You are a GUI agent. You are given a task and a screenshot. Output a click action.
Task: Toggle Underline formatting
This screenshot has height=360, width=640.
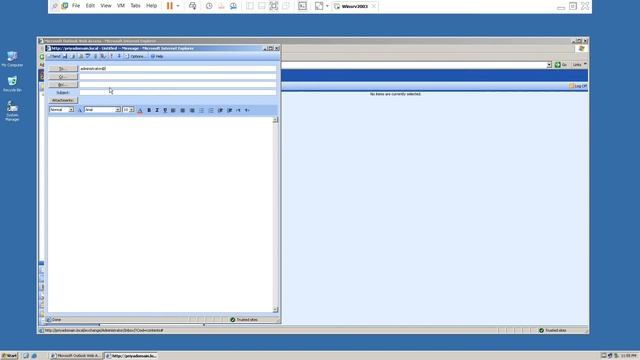coord(165,110)
